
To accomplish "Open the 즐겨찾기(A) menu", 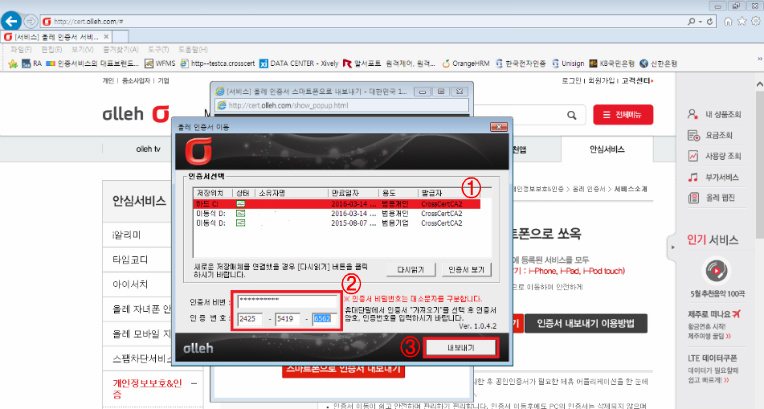I will tap(120, 50).
